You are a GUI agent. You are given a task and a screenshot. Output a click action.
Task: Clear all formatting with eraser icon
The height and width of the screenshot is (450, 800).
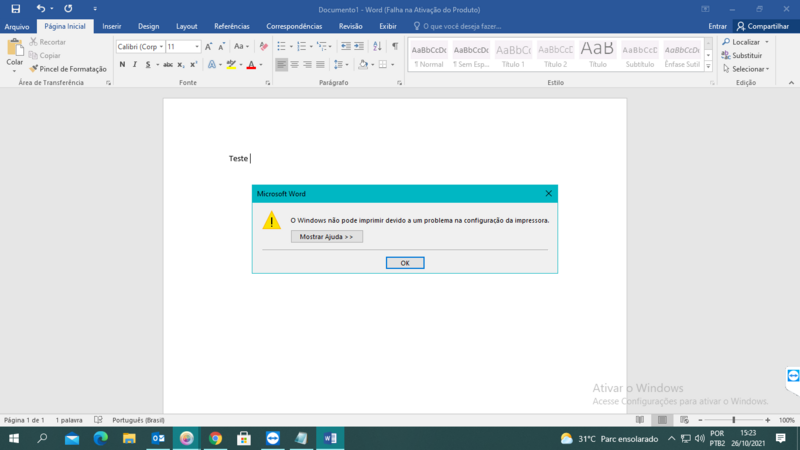pyautogui.click(x=263, y=46)
